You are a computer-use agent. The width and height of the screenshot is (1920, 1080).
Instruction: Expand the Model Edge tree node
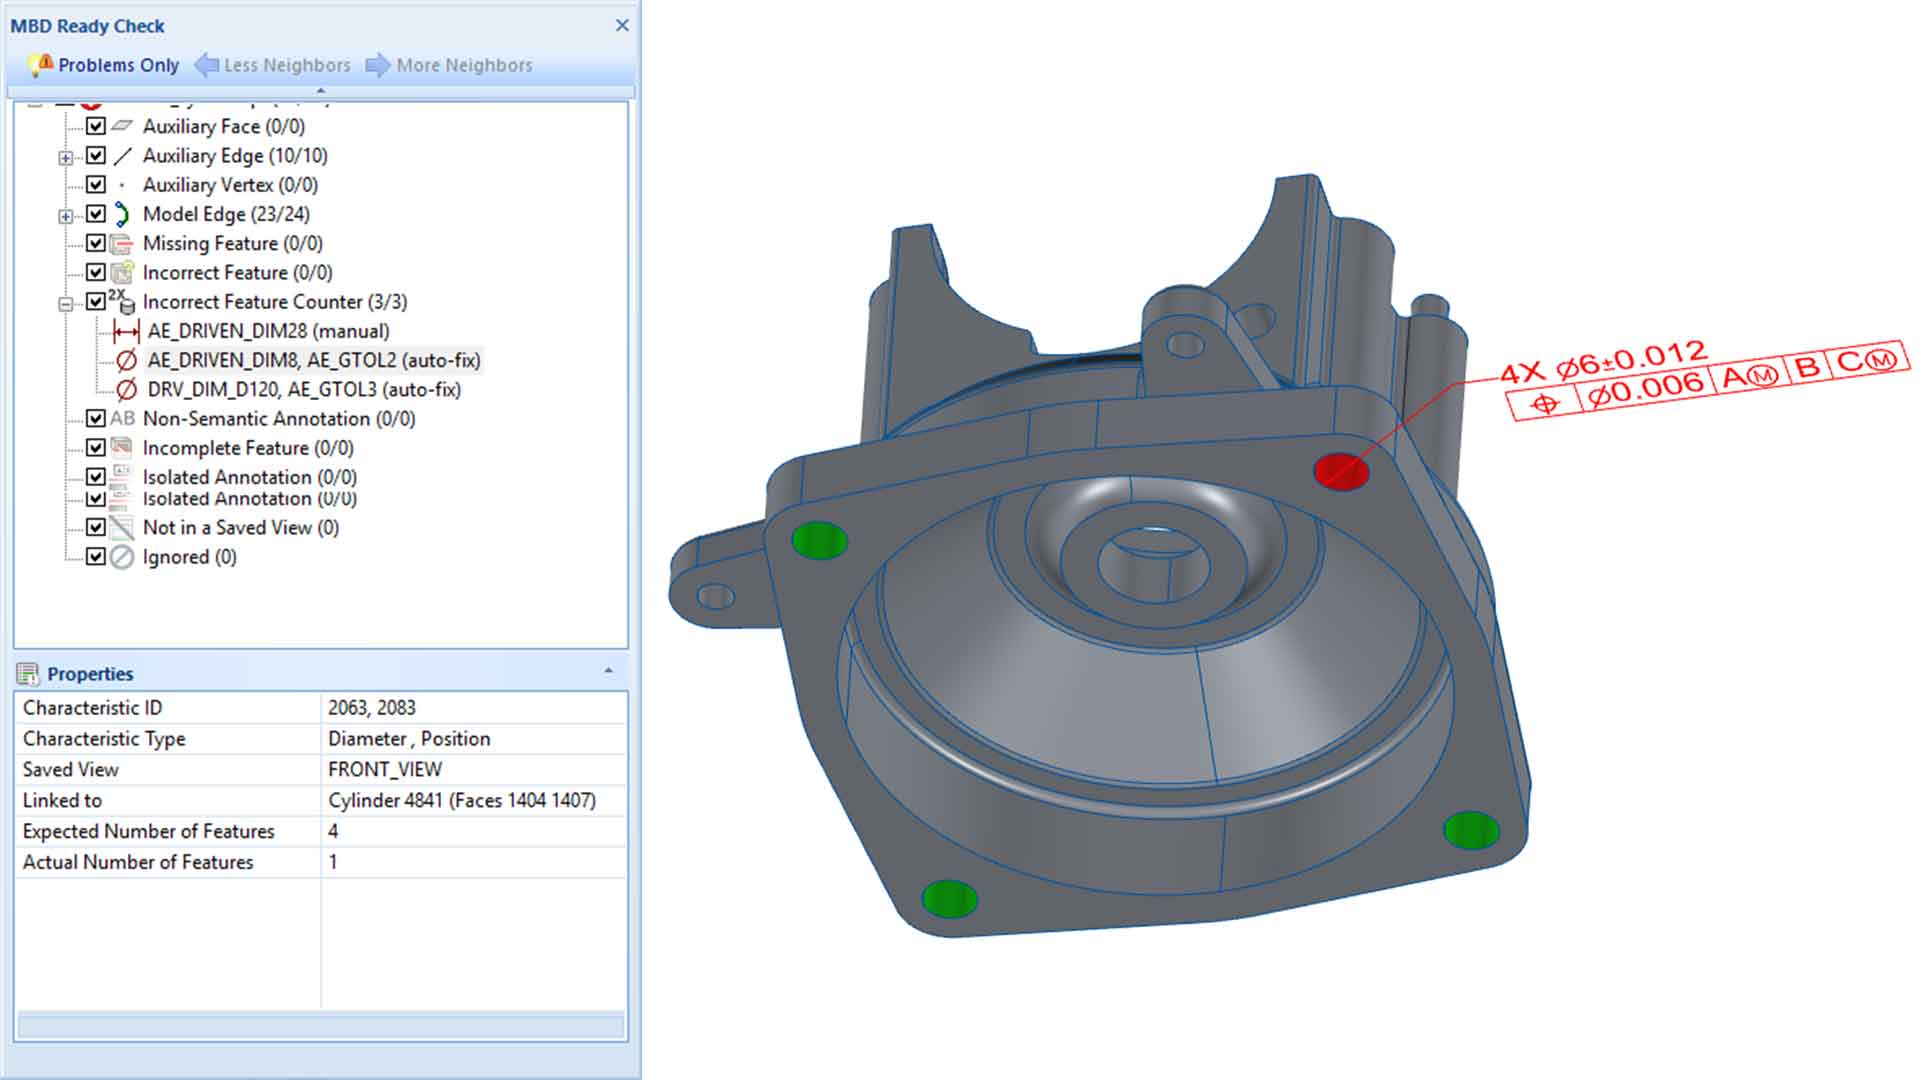click(x=66, y=216)
